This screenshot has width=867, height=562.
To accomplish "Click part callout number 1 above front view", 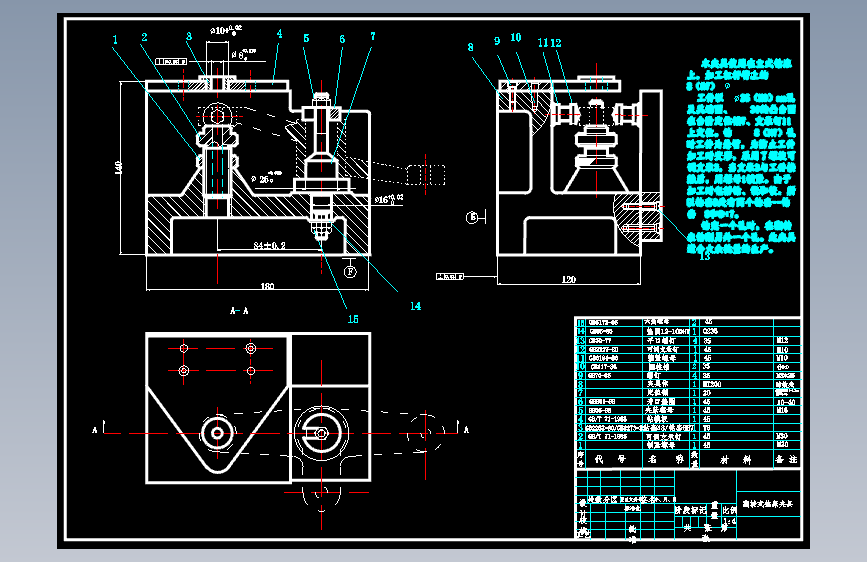I will click(x=115, y=40).
